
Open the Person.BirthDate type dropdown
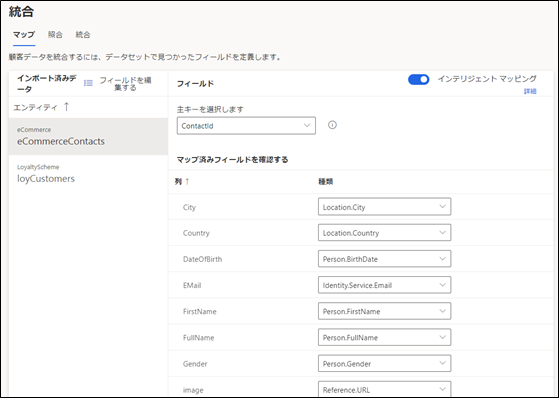click(384, 259)
